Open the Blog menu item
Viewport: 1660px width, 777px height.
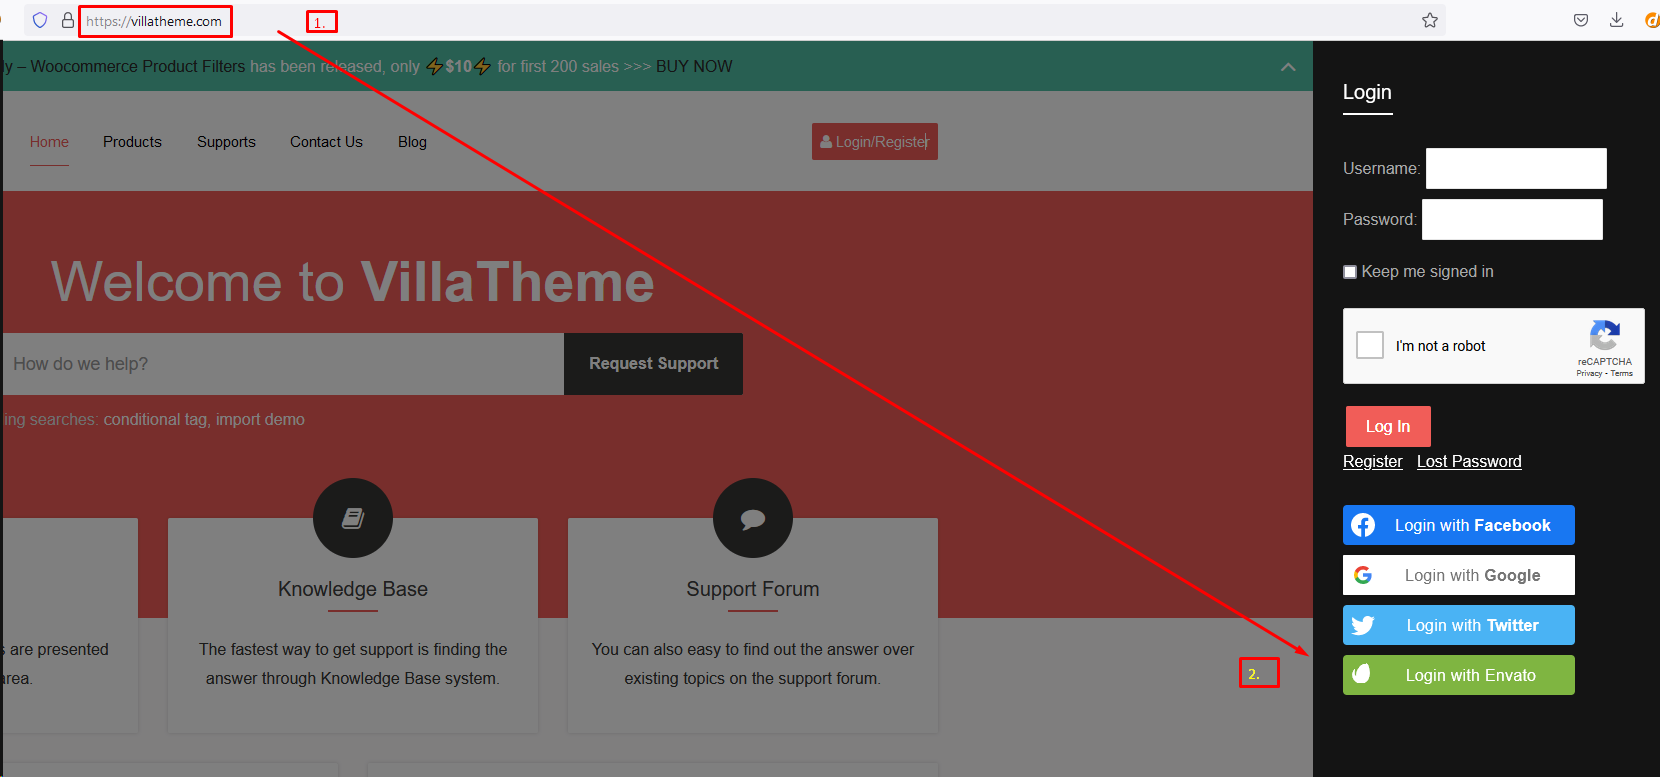point(412,142)
